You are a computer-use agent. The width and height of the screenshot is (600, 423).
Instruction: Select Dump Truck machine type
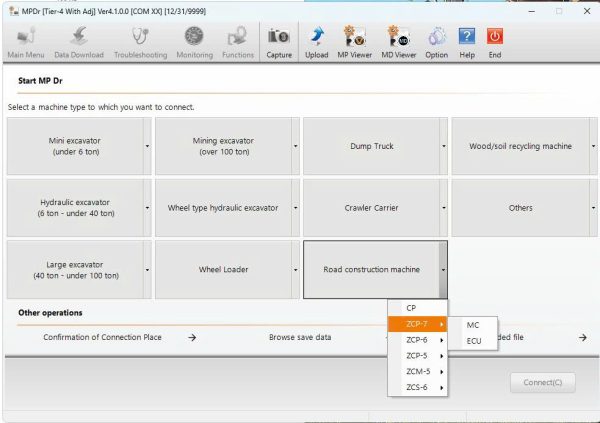372,146
